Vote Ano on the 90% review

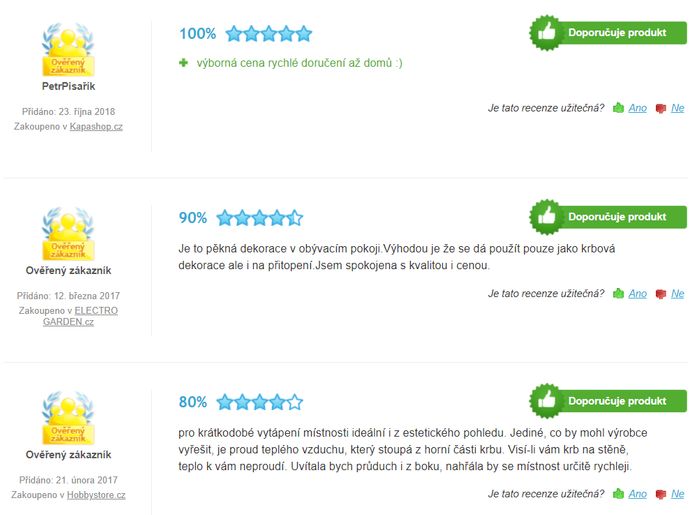point(638,294)
